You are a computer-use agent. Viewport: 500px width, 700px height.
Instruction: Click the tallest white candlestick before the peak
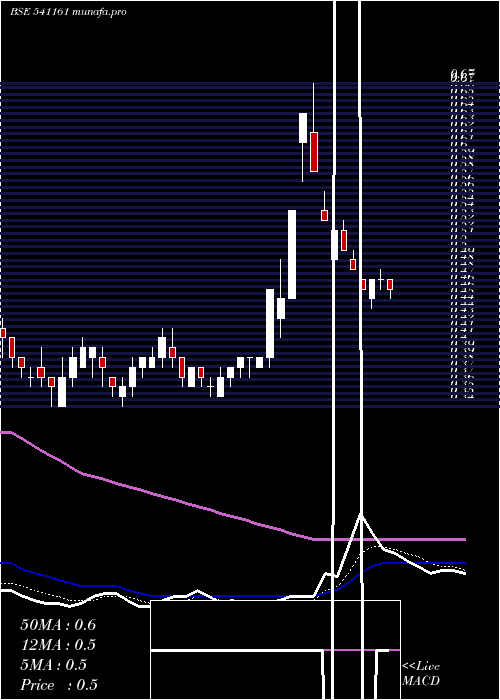[x=292, y=254]
